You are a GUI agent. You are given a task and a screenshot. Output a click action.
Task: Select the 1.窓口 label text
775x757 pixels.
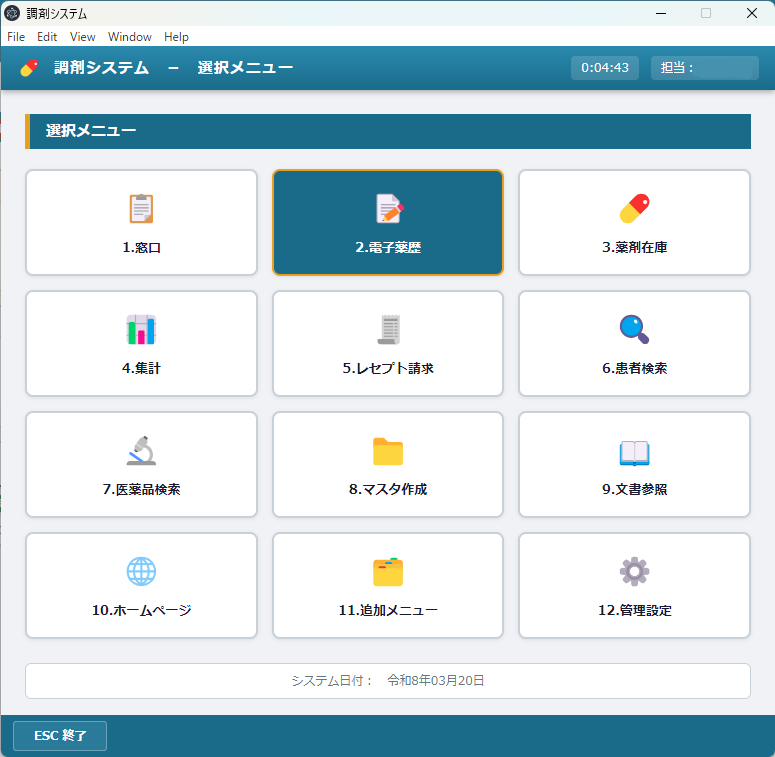pos(141,247)
